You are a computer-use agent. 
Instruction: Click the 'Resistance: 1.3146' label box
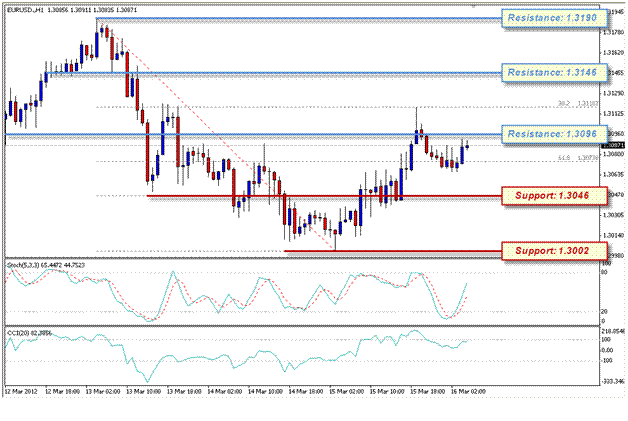coord(555,73)
